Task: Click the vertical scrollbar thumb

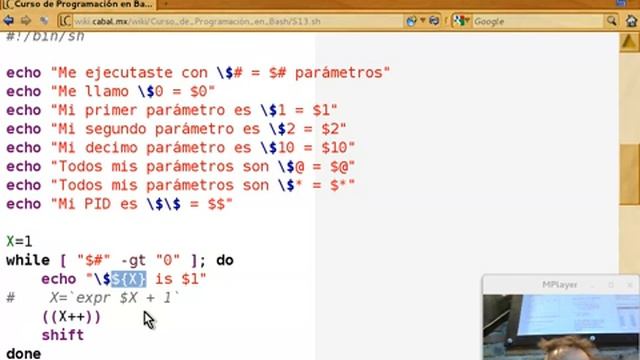Action: (x=629, y=174)
